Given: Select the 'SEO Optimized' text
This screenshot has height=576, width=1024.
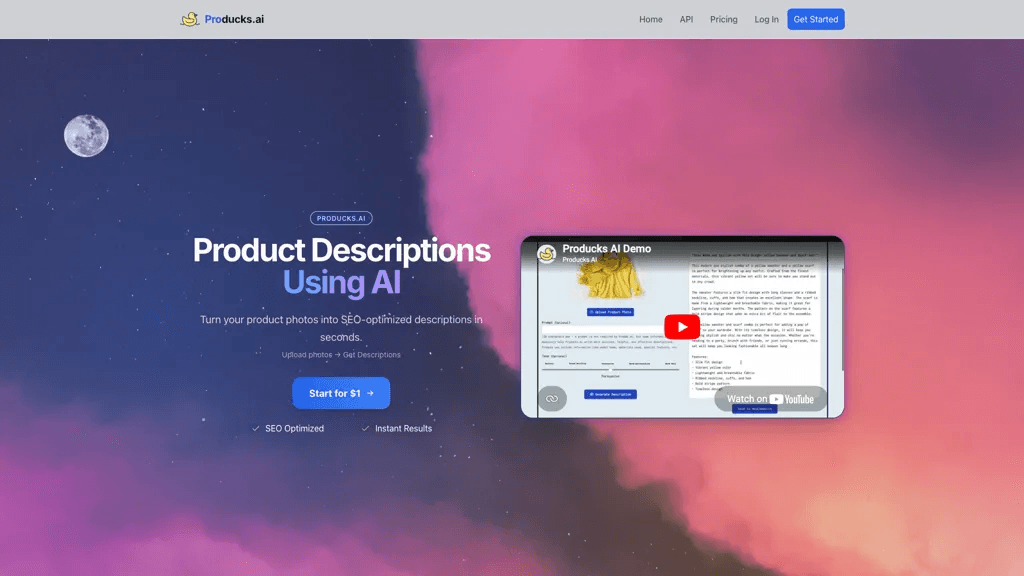Looking at the screenshot, I should tap(294, 428).
